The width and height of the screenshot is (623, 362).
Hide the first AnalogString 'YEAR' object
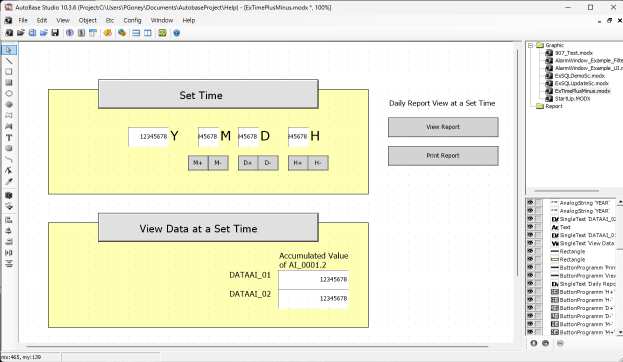coord(530,203)
